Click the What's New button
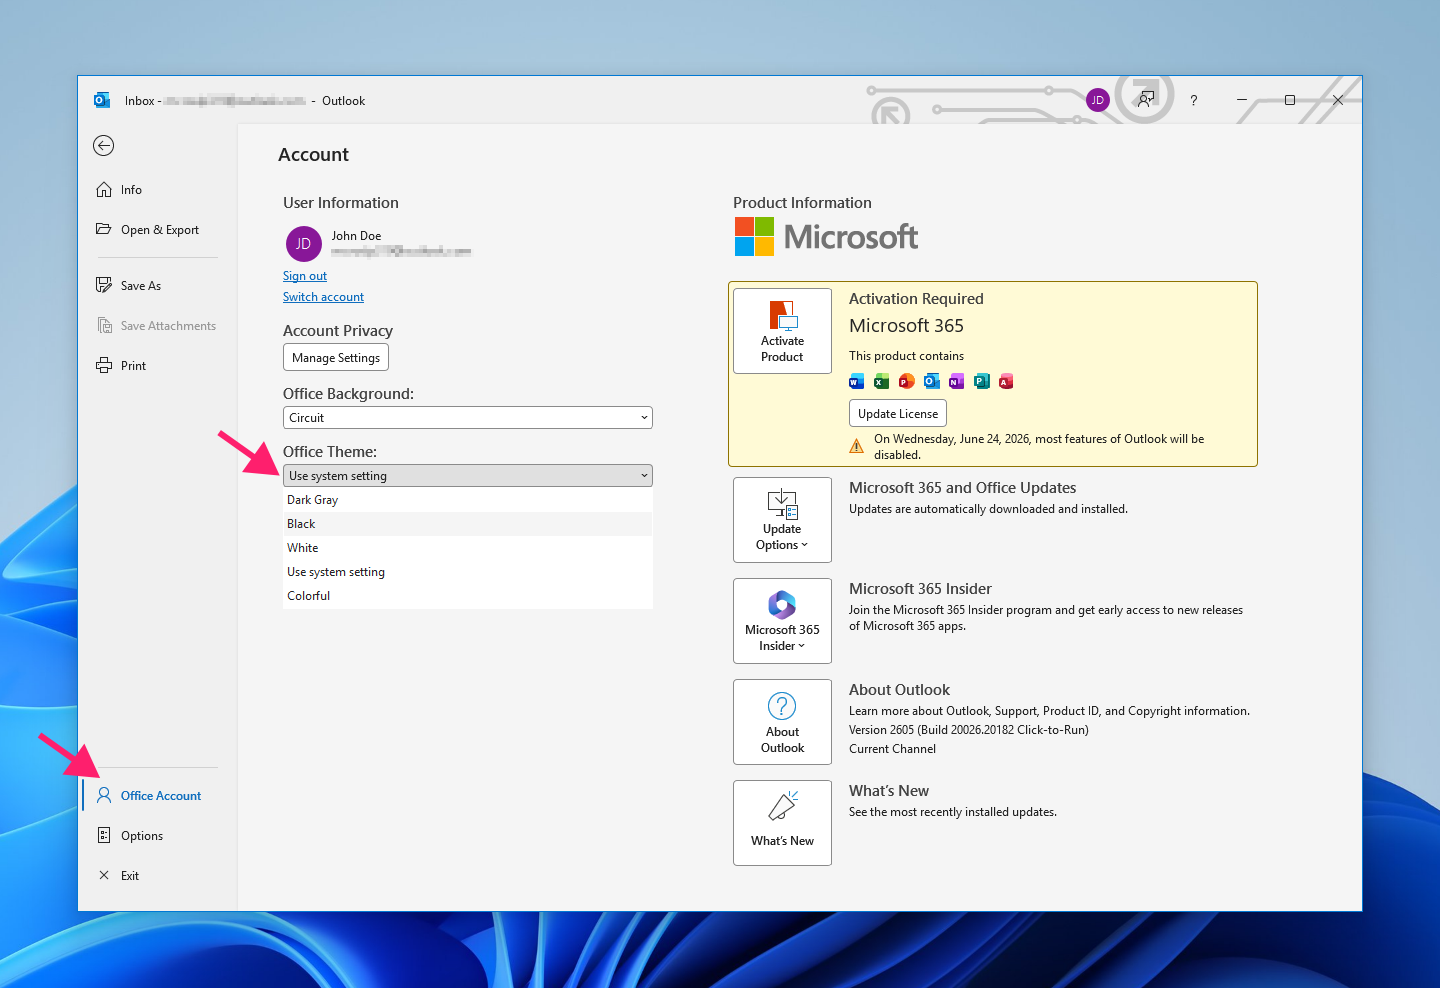 [782, 823]
